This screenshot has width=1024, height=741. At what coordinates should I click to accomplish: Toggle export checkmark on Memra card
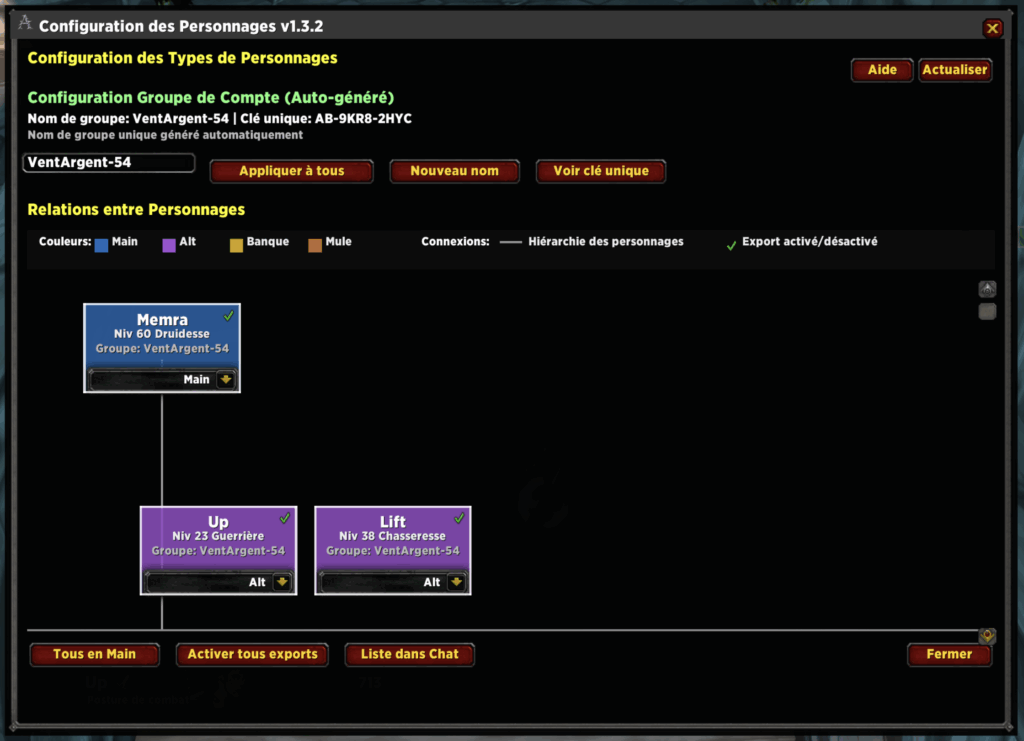(x=229, y=315)
